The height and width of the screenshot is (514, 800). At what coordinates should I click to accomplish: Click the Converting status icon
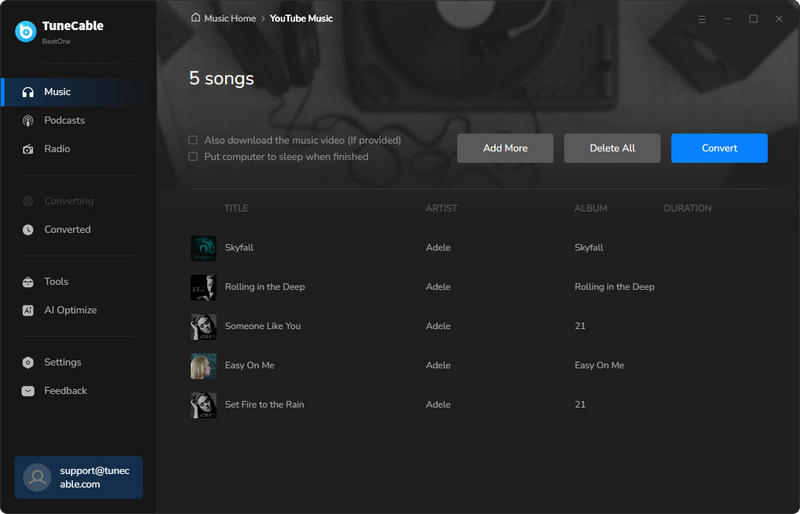click(x=28, y=201)
